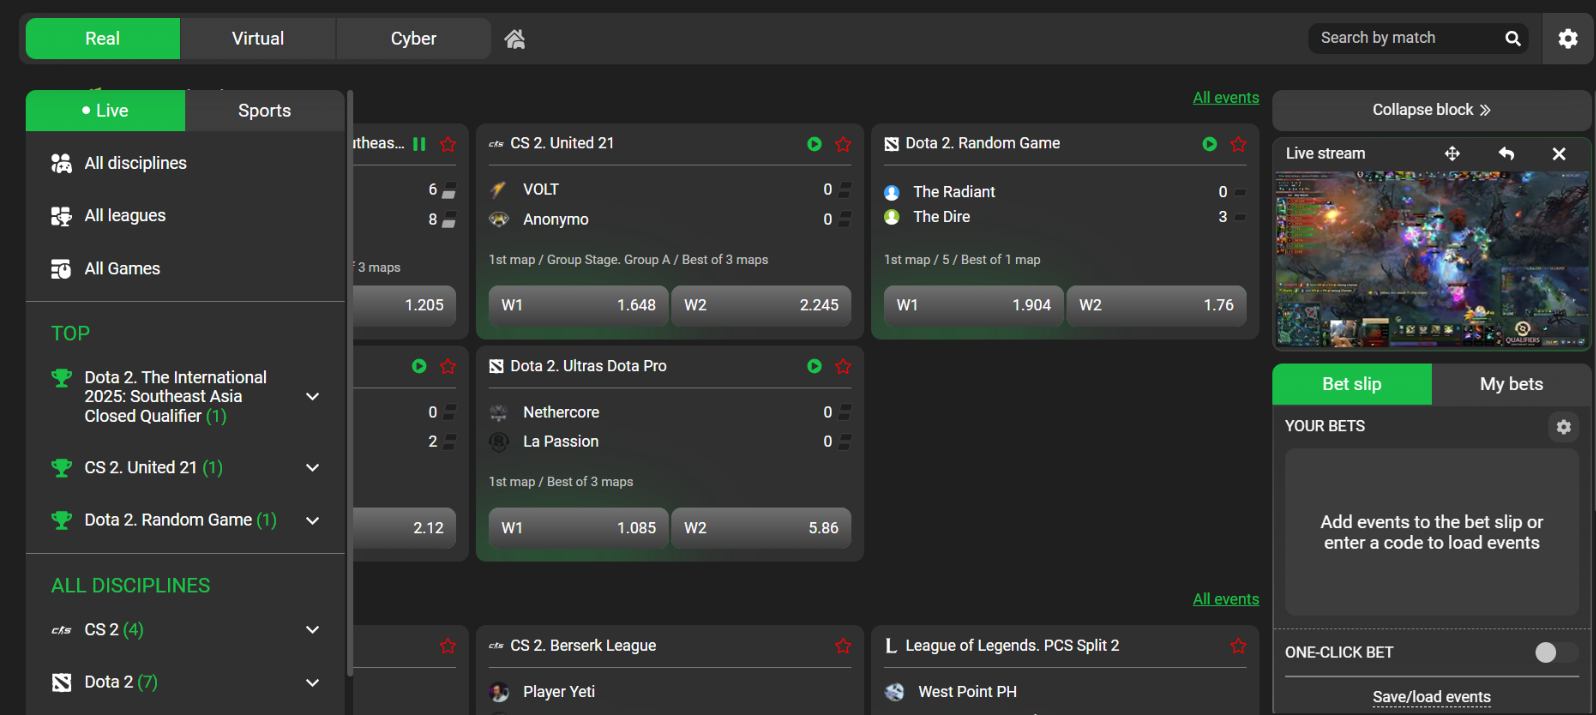The width and height of the screenshot is (1596, 715).
Task: Click the Live stream video thumbnail
Action: [x=1430, y=260]
